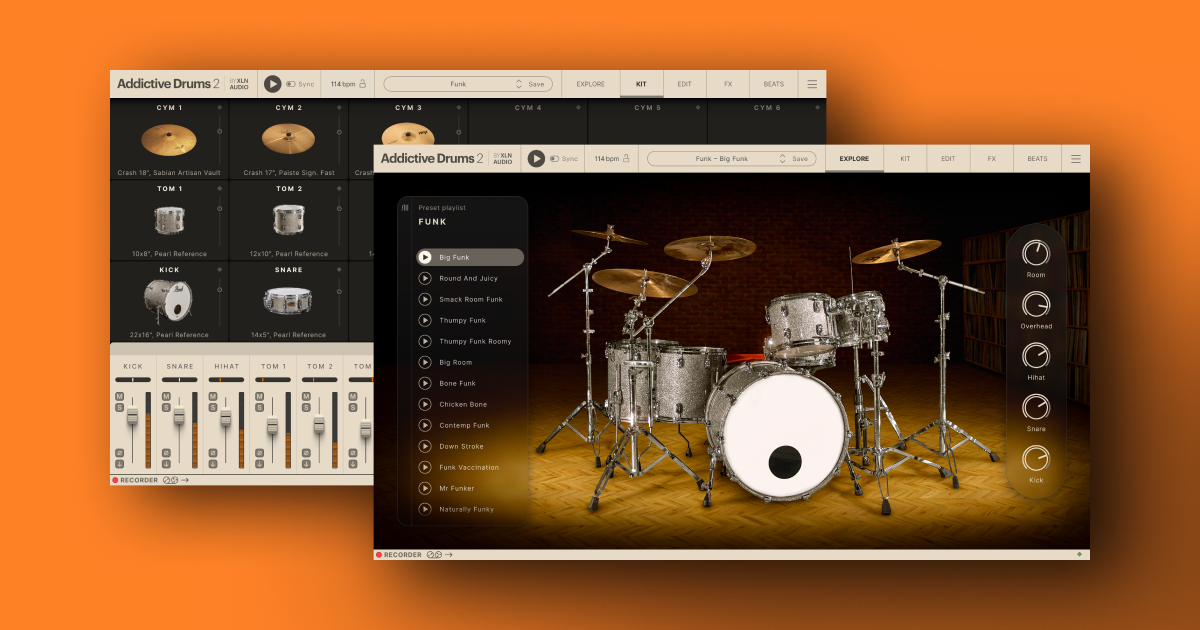Toggle Sync in the front Explore window
The image size is (1200, 630).
coord(564,158)
